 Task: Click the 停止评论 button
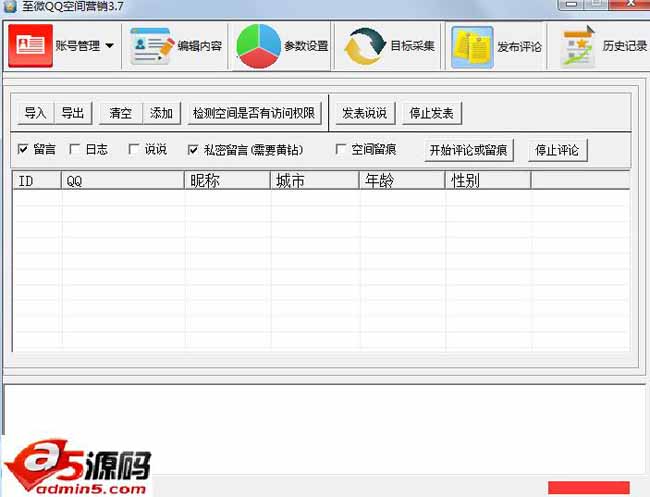point(558,150)
